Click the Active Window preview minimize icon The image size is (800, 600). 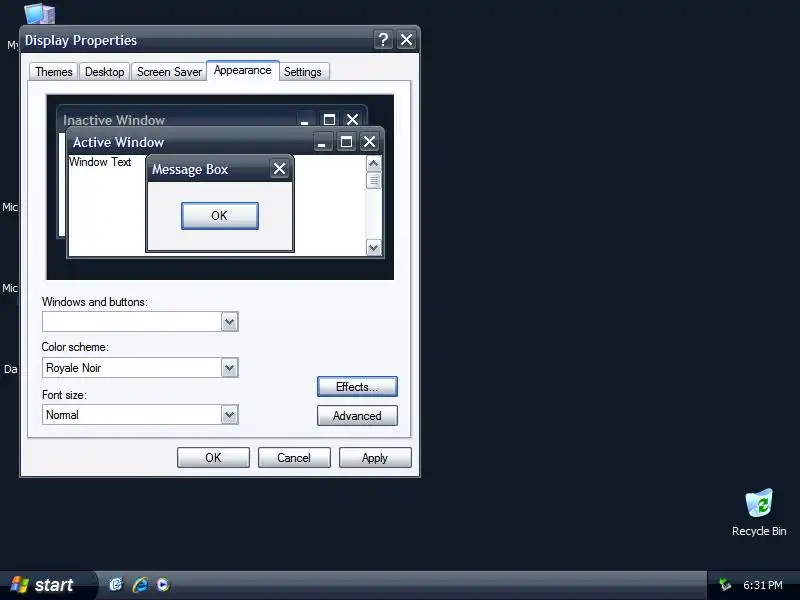(x=322, y=142)
